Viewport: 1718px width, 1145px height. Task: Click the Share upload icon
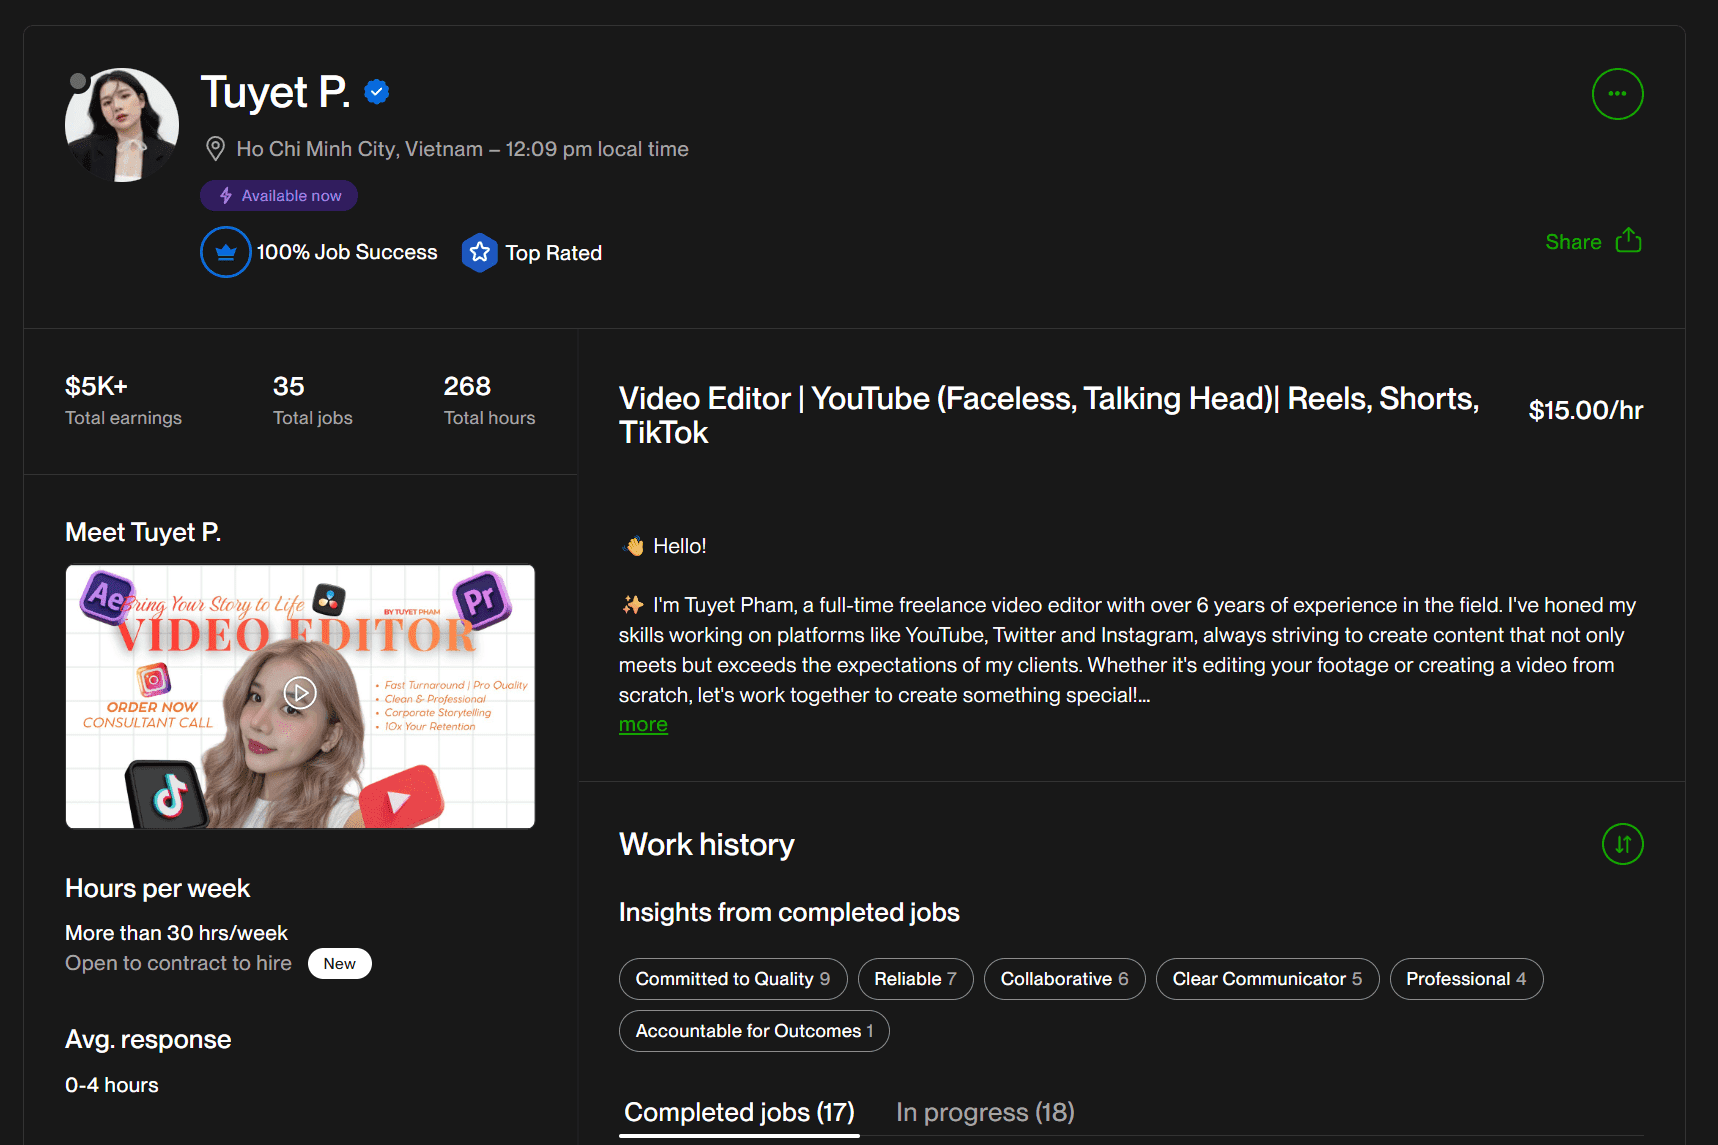[x=1628, y=241]
